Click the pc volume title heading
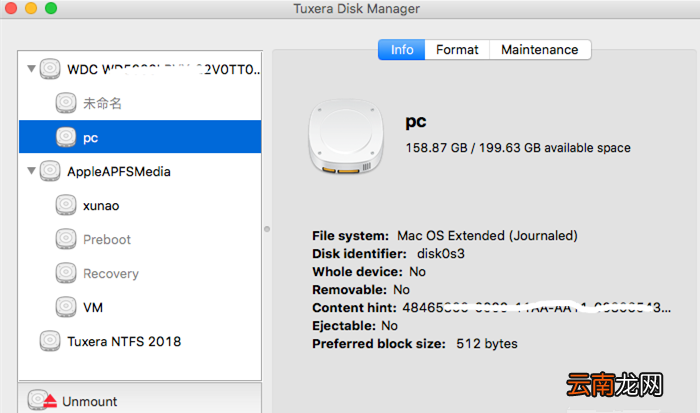700x413 pixels. click(416, 121)
